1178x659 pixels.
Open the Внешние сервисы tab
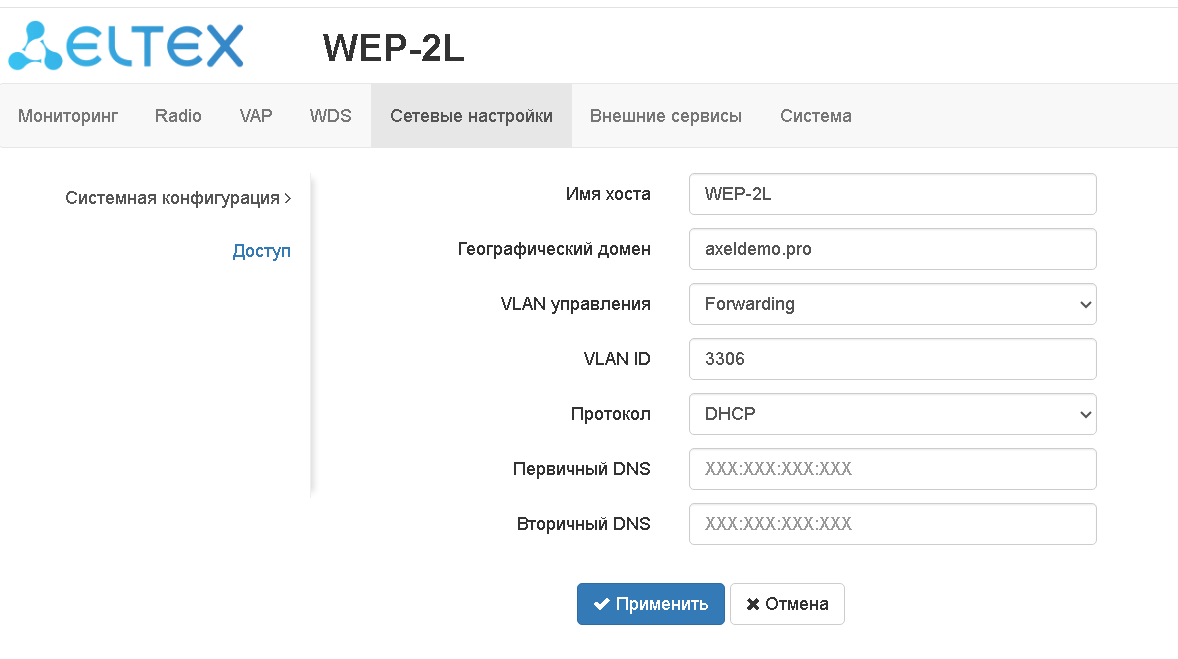point(666,116)
